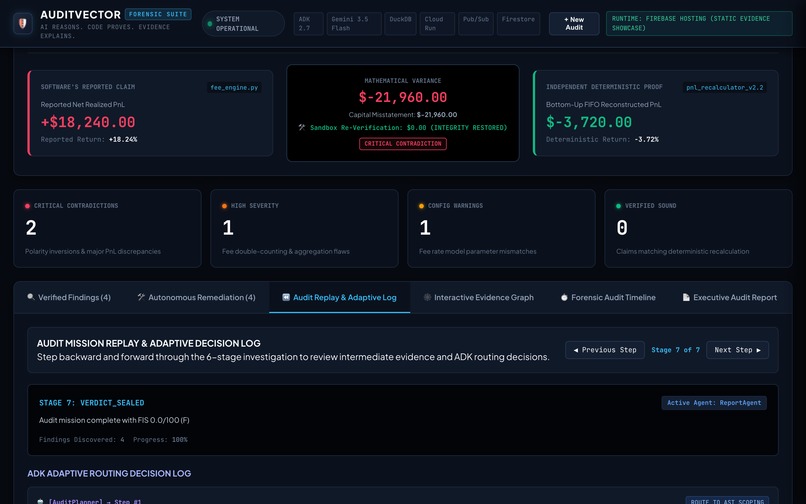Switch to the Interactive Evidence Graph tab
This screenshot has width=806, height=504.
pos(479,297)
